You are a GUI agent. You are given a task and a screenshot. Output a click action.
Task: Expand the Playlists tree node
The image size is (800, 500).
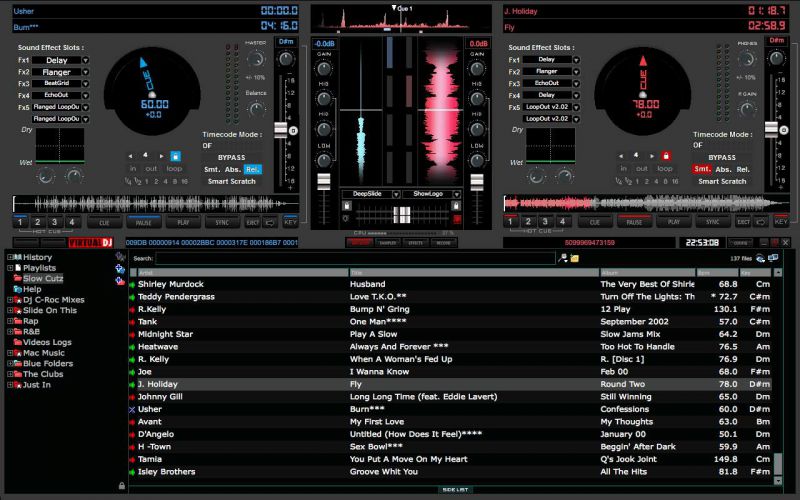(x=10, y=268)
